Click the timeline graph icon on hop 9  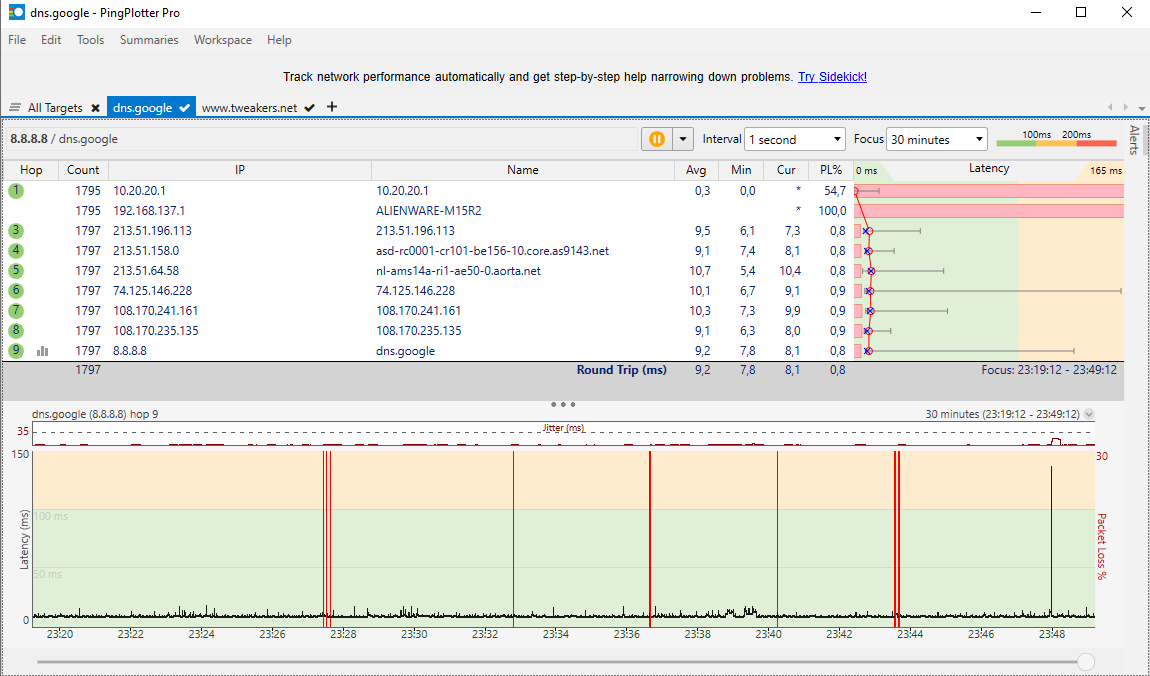click(x=43, y=351)
